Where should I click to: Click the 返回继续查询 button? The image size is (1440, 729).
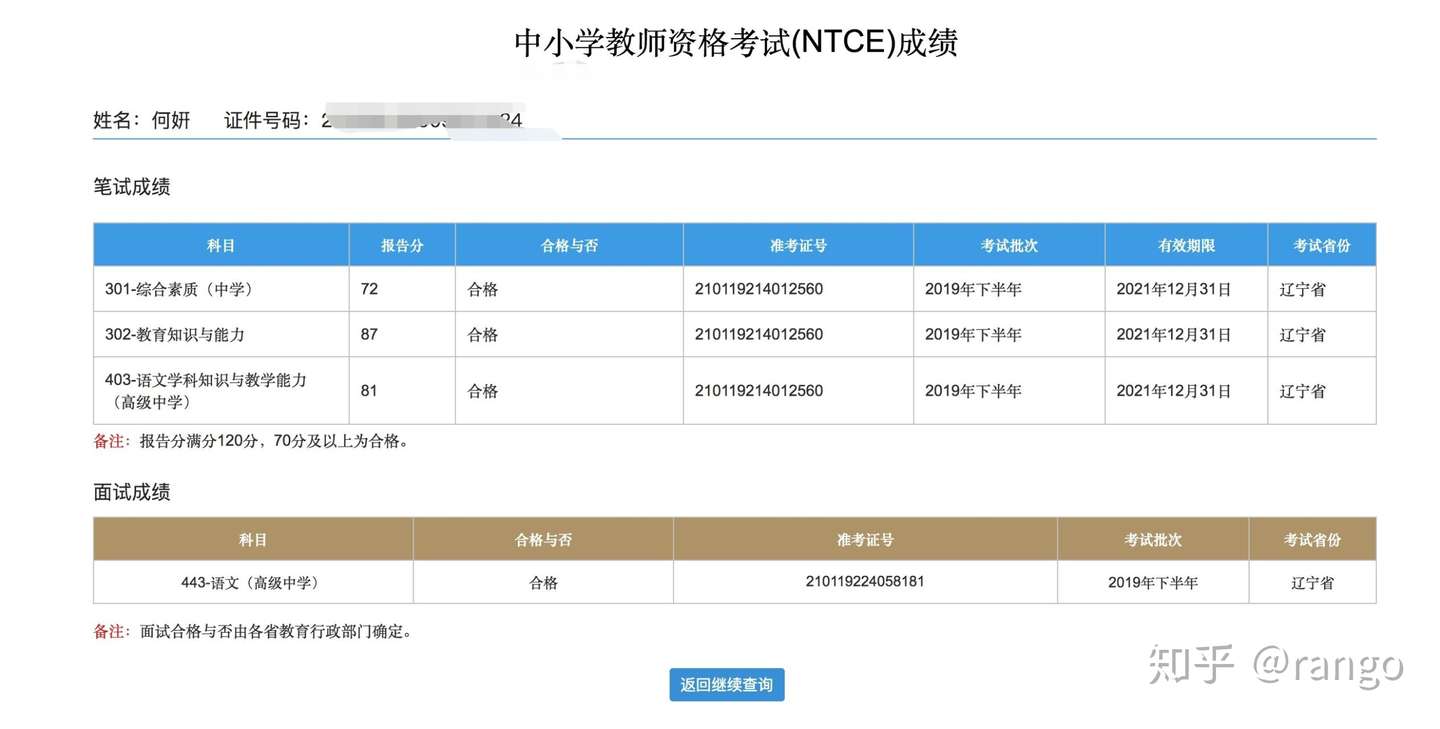click(x=727, y=685)
